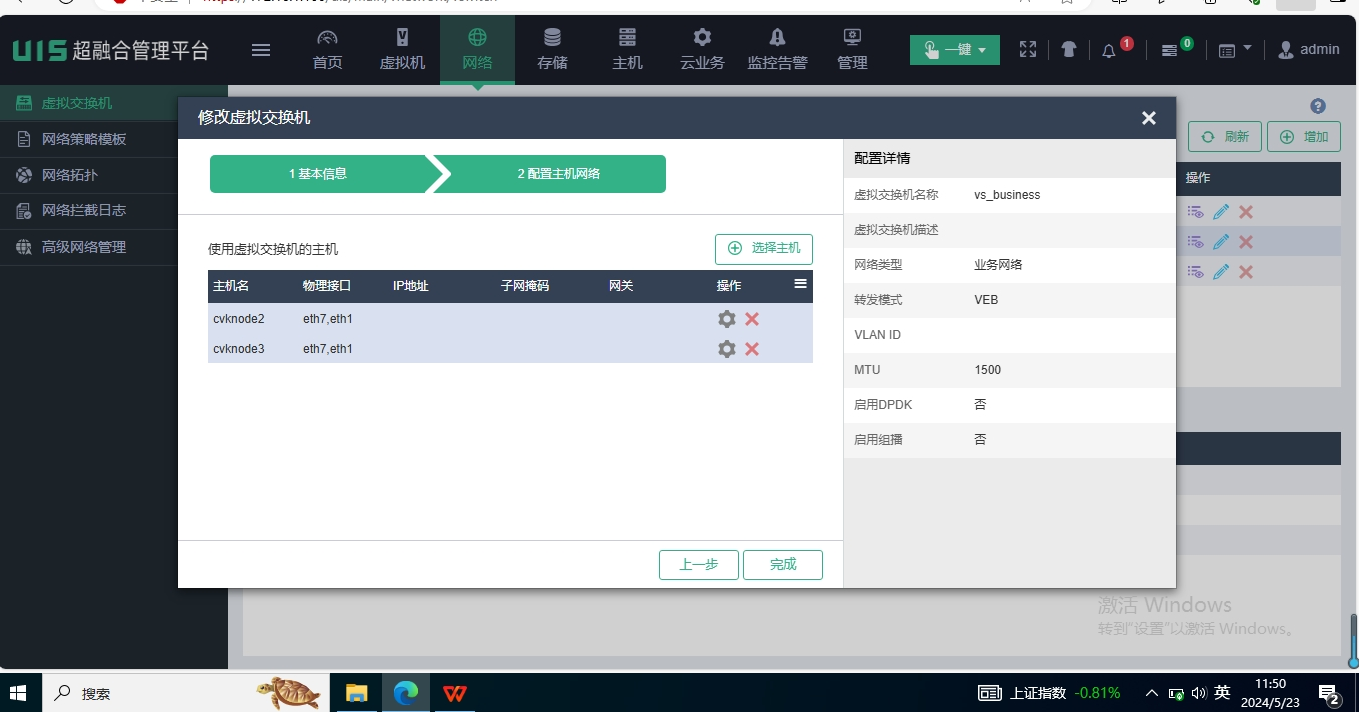The width and height of the screenshot is (1359, 712).
Task: Click edit pencil in third background row
Action: tap(1221, 272)
